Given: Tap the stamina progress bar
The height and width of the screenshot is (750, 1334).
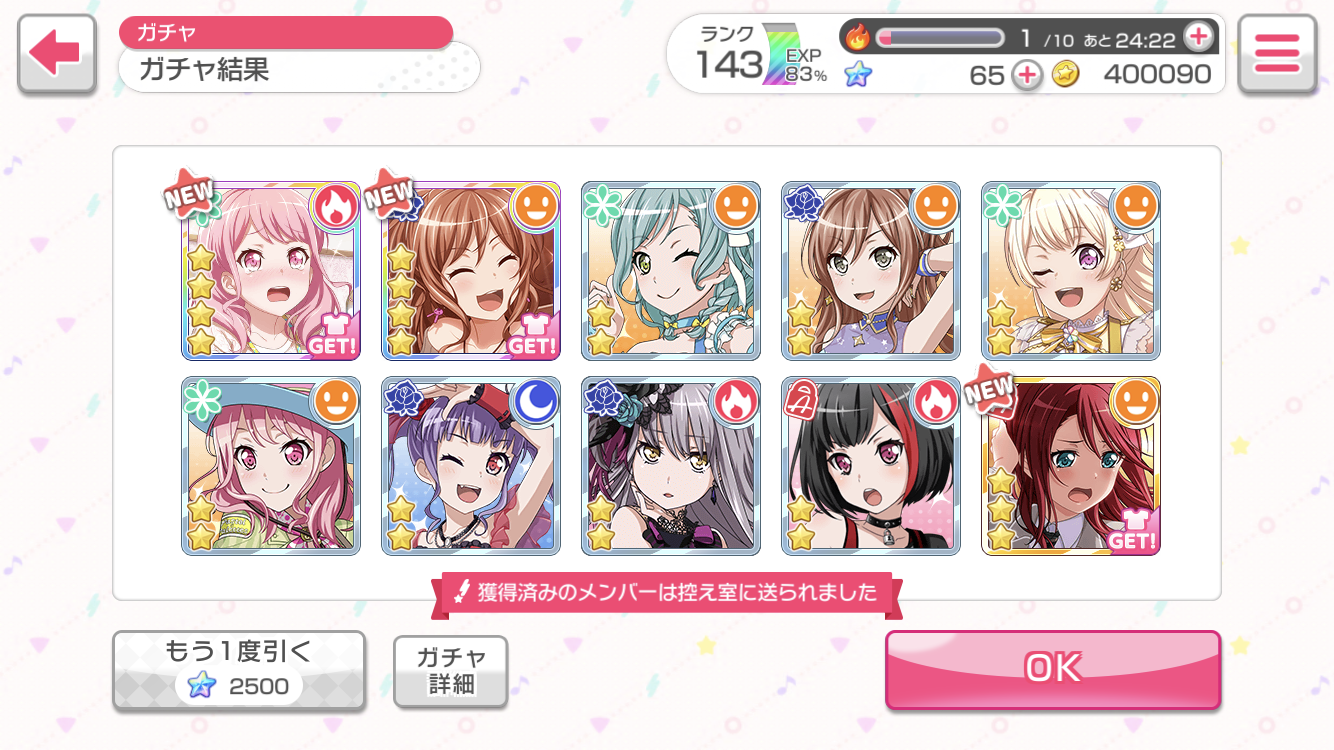Looking at the screenshot, I should pyautogui.click(x=940, y=38).
